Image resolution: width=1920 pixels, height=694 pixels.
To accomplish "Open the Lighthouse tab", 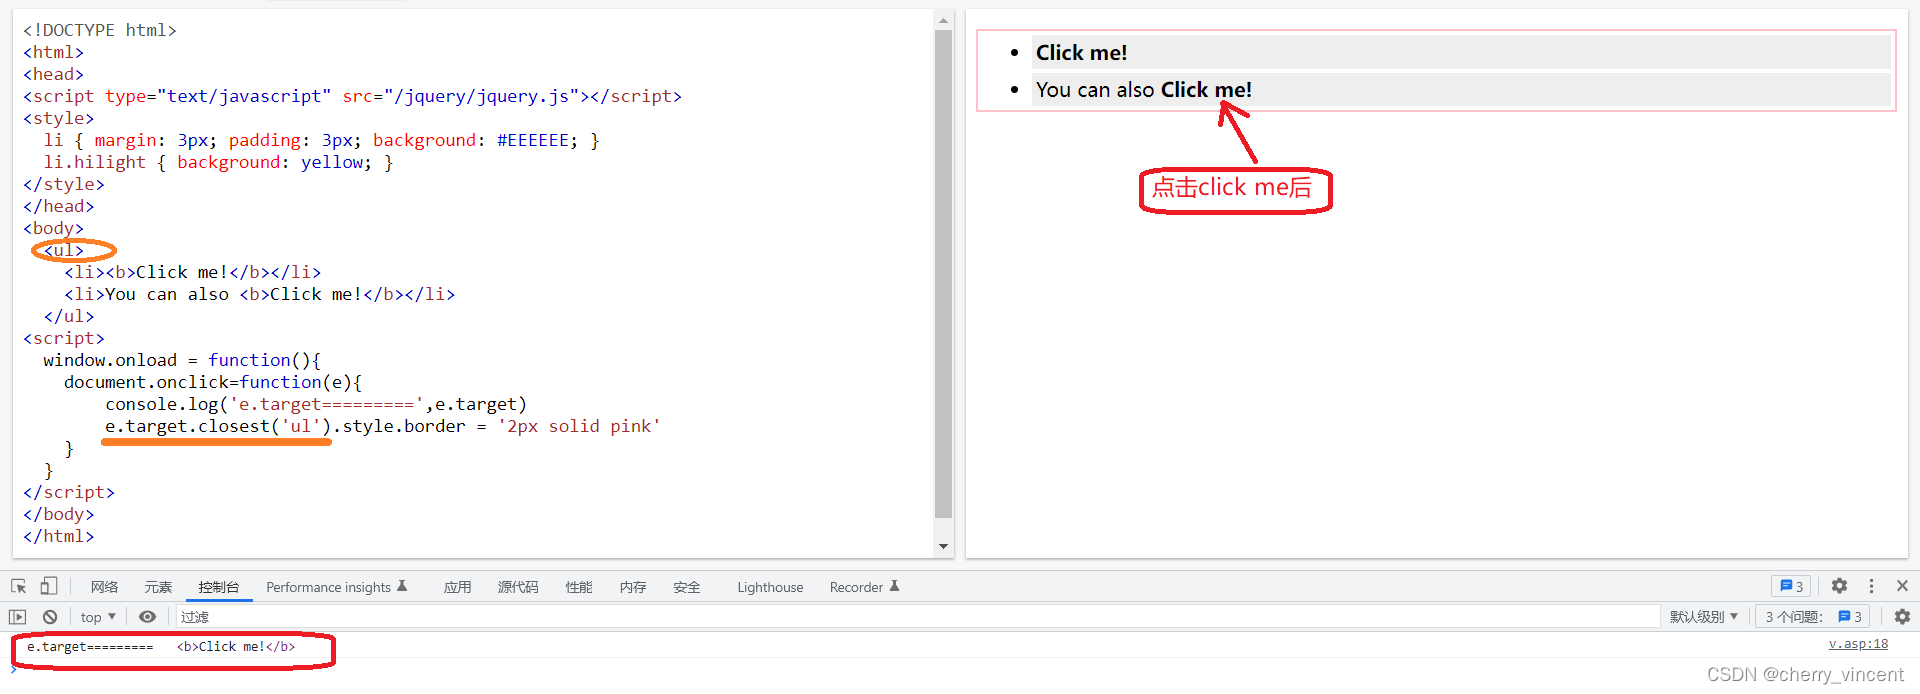I will (770, 587).
